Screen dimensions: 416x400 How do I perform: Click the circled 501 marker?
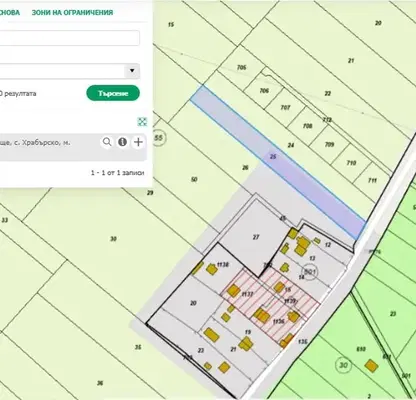[310, 272]
